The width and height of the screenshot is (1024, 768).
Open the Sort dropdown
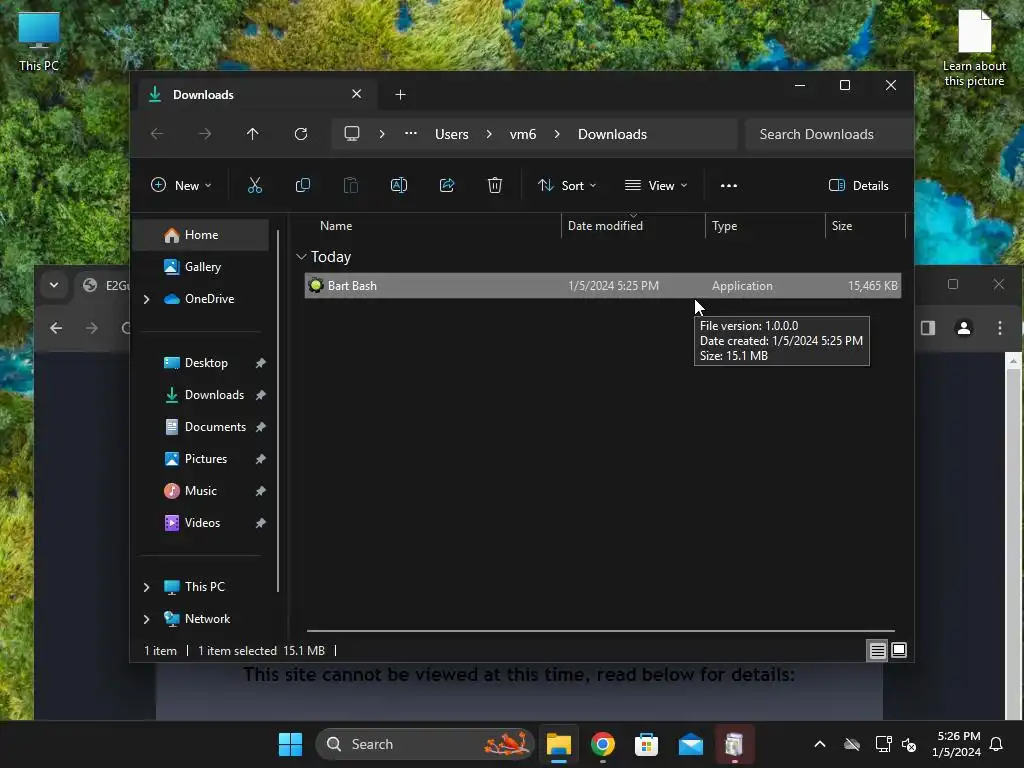pyautogui.click(x=567, y=185)
